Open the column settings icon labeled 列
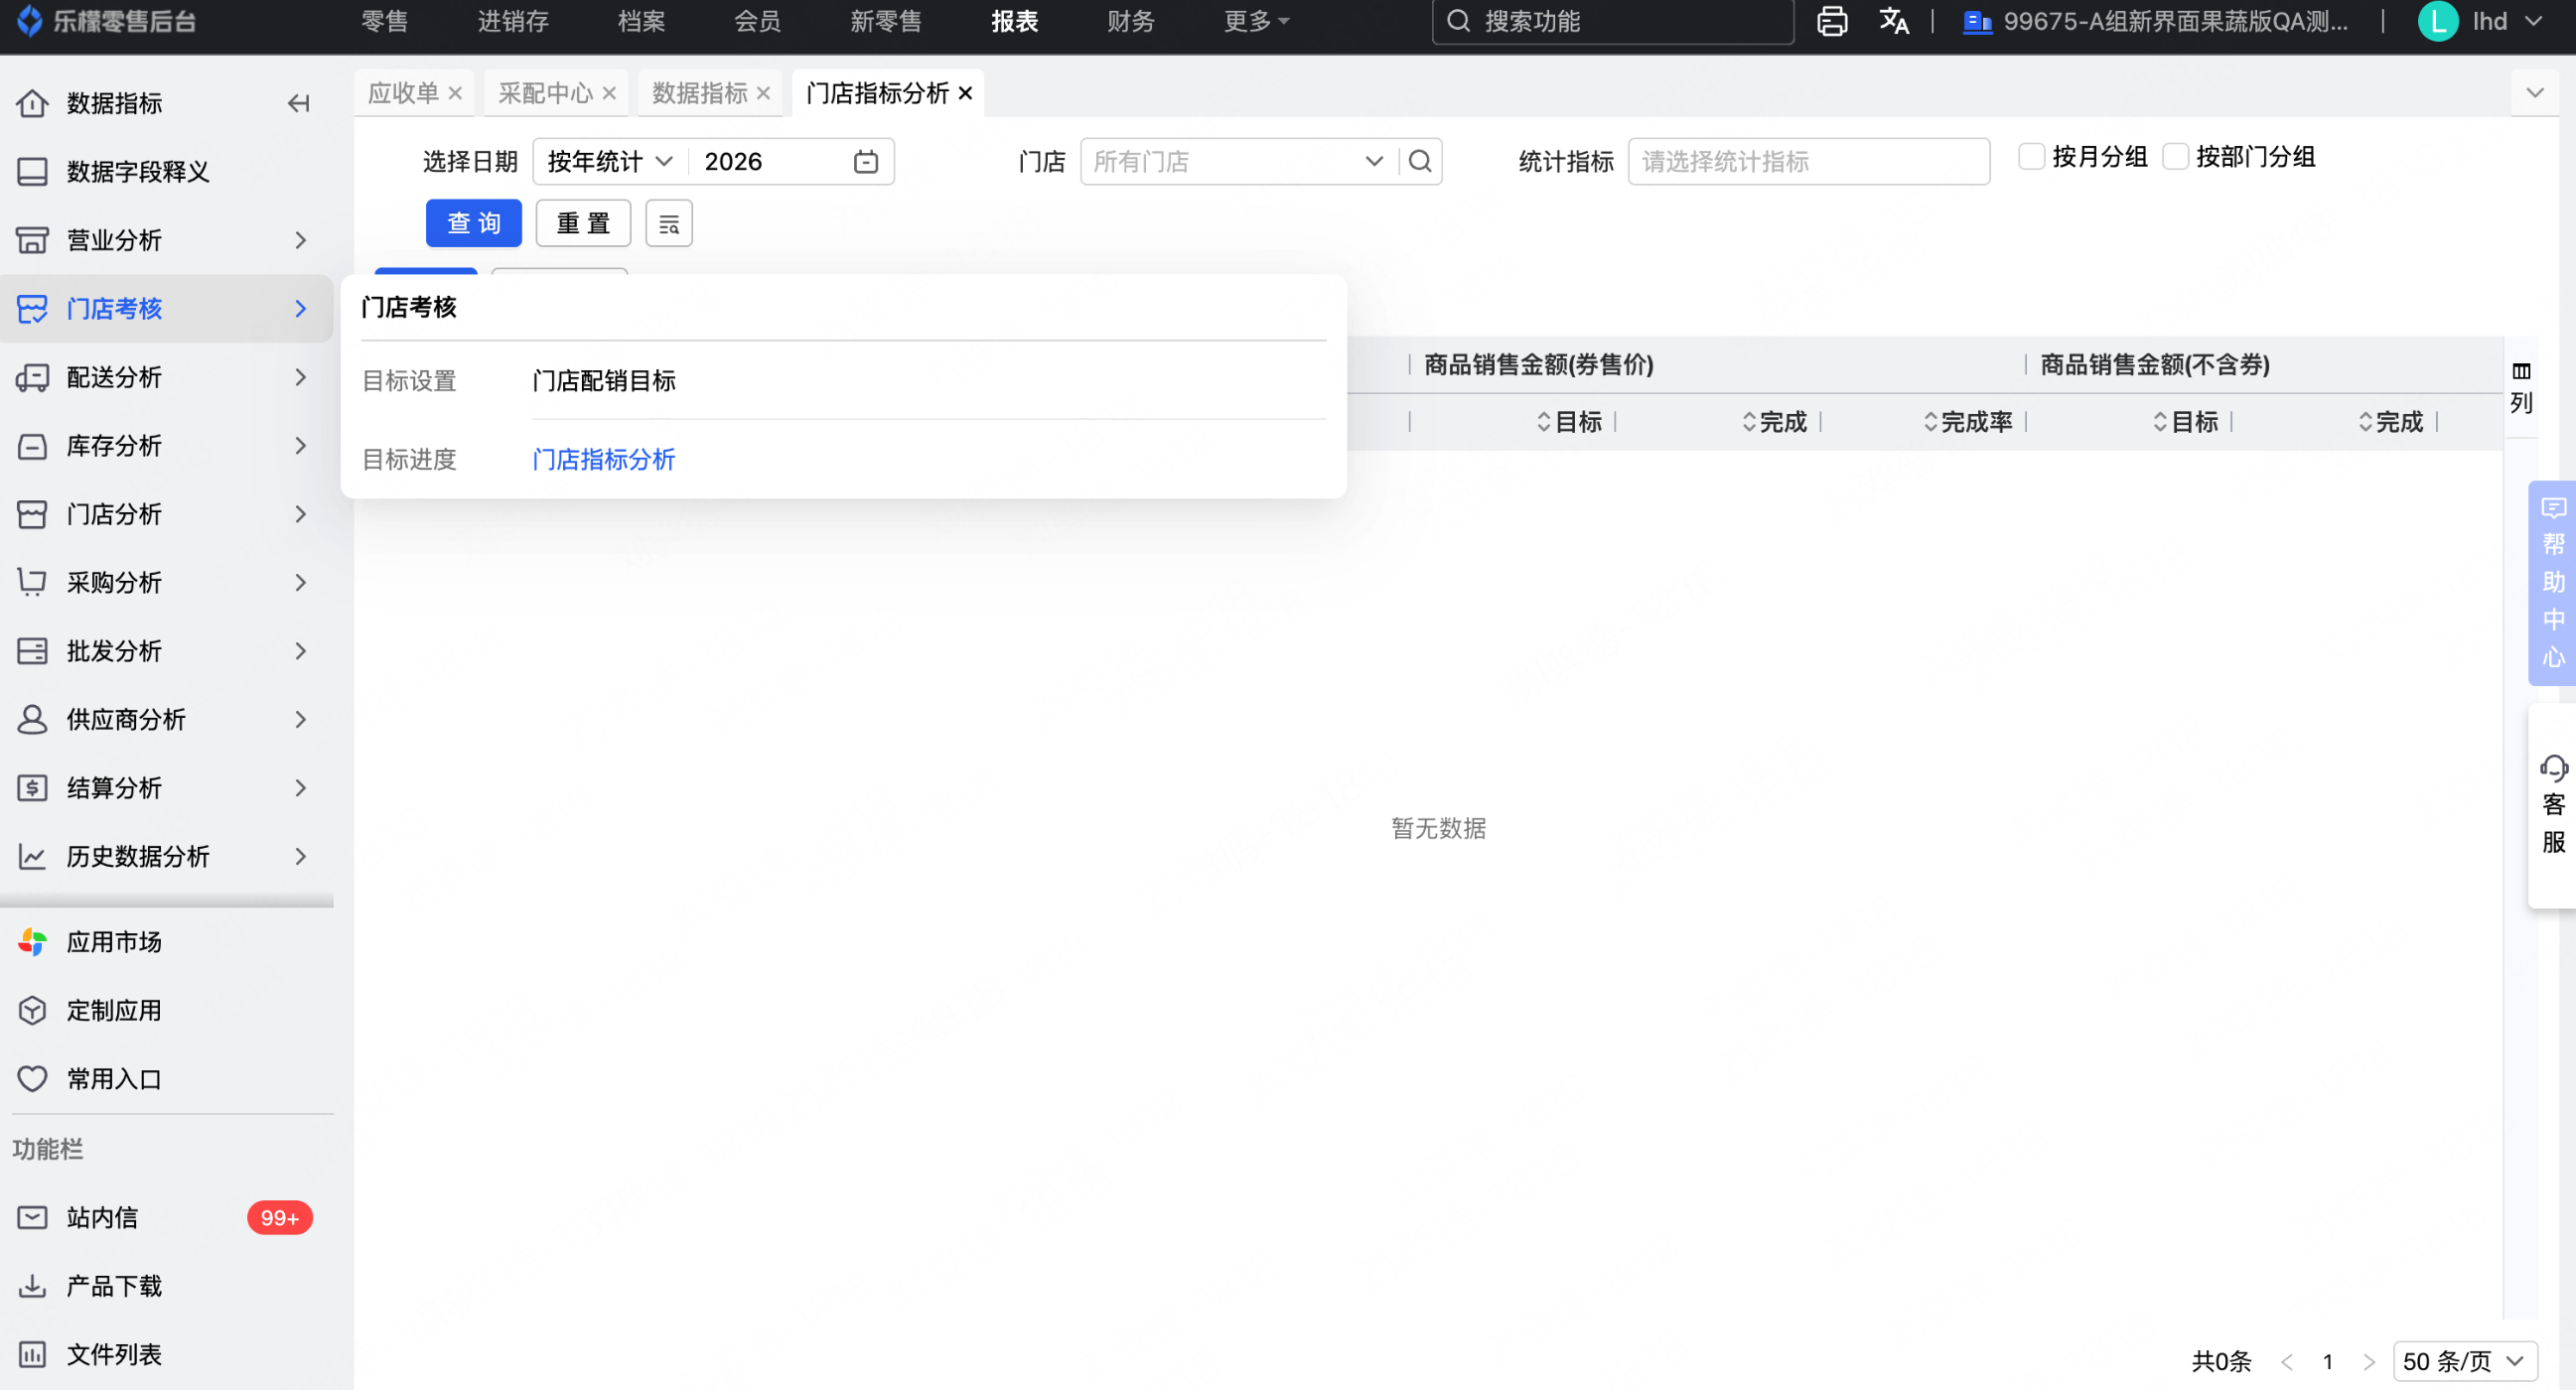 tap(2521, 387)
